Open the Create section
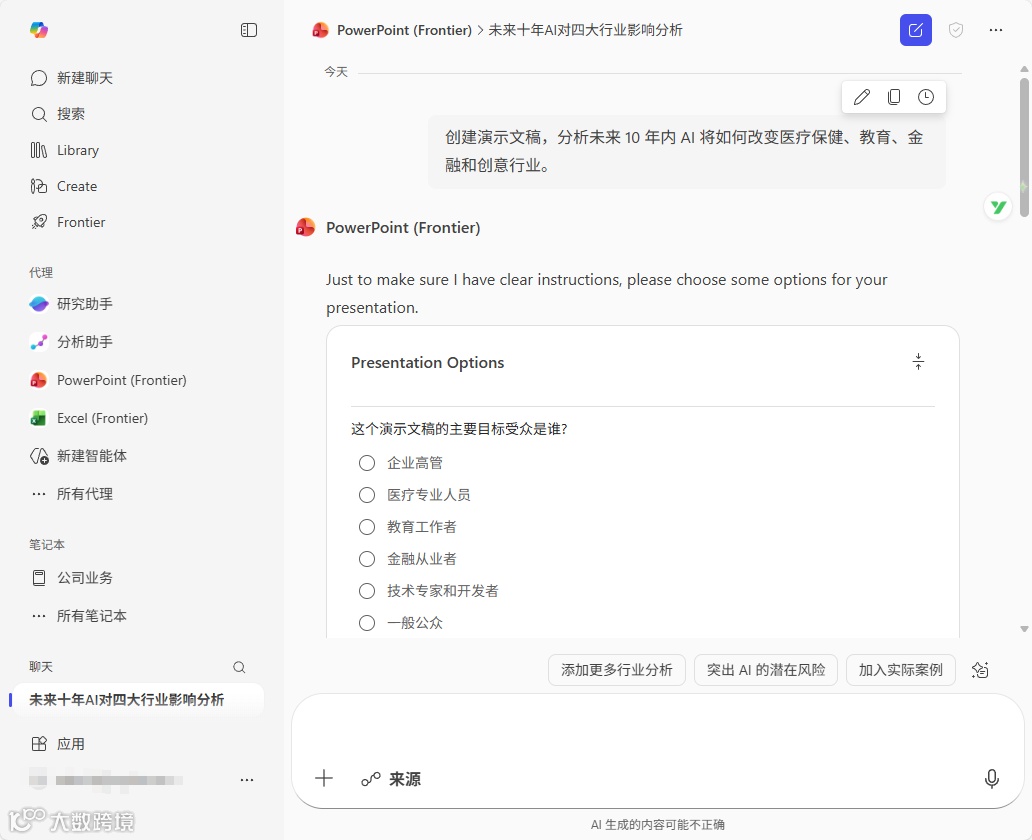This screenshot has height=840, width=1032. coord(64,186)
